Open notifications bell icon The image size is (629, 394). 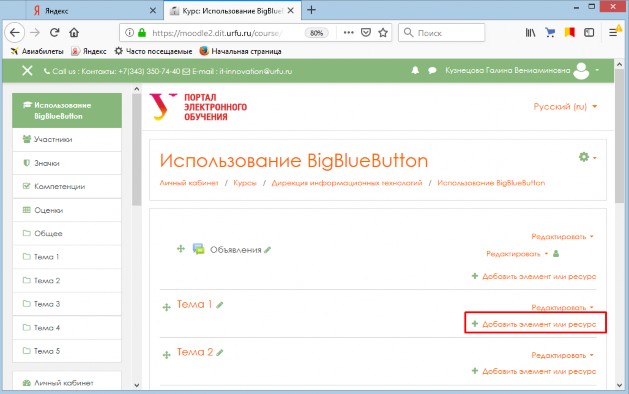coord(415,71)
